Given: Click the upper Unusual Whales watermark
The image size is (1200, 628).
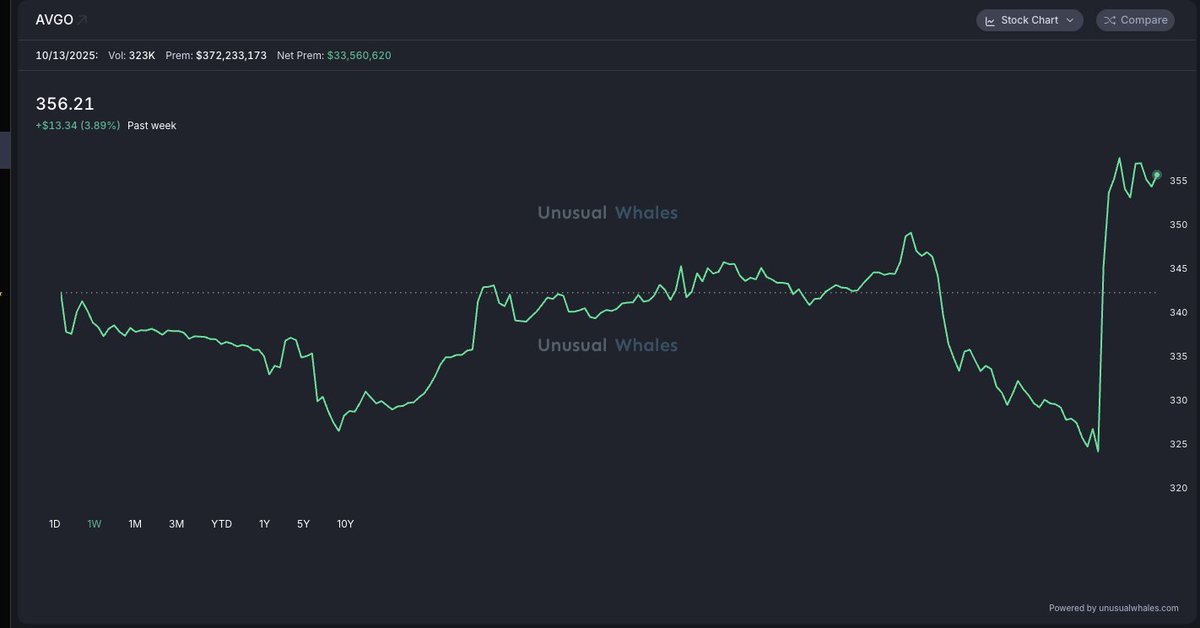Looking at the screenshot, I should click(607, 213).
